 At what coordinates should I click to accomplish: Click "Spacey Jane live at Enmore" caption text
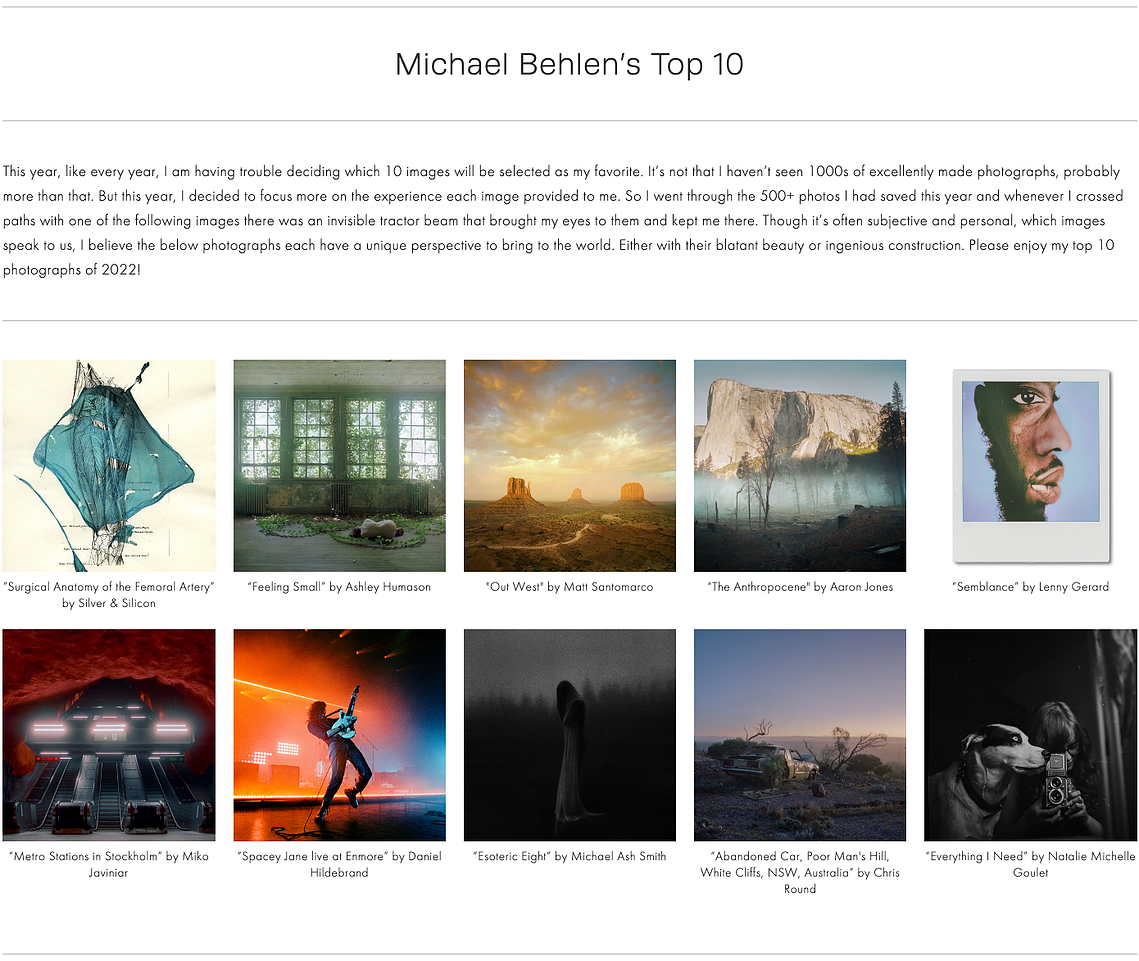tap(339, 864)
